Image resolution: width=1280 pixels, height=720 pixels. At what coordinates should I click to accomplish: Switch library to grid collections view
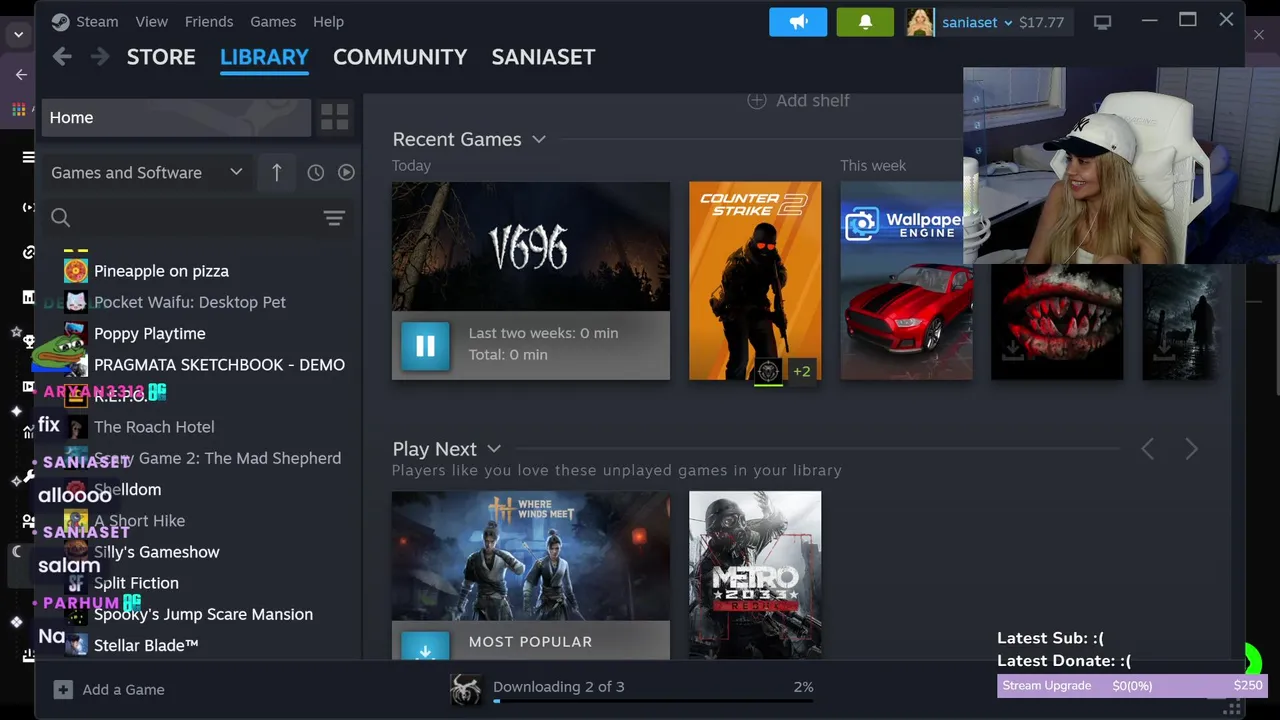[x=335, y=117]
